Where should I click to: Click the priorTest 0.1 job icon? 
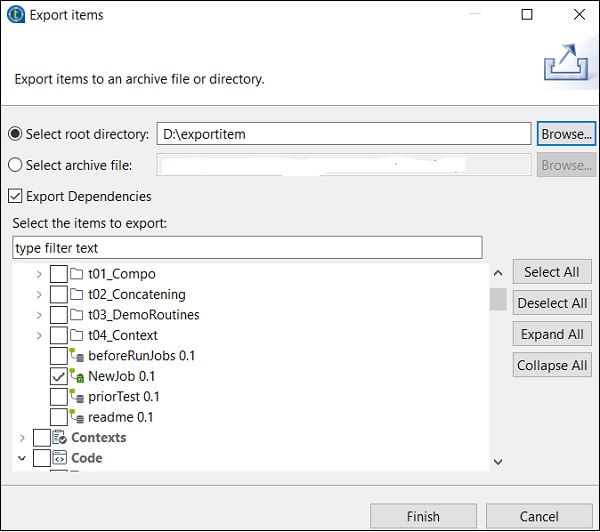(x=79, y=397)
